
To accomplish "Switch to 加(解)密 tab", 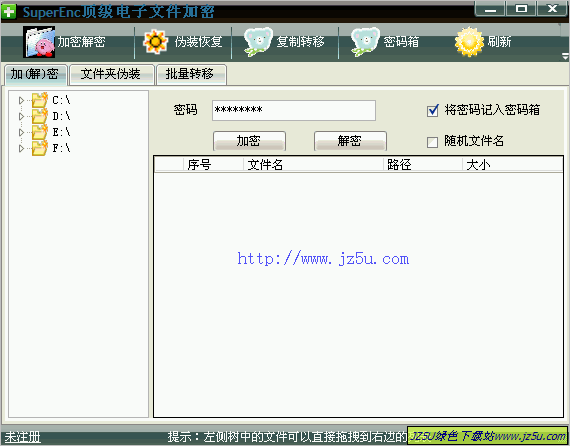I will [35, 75].
